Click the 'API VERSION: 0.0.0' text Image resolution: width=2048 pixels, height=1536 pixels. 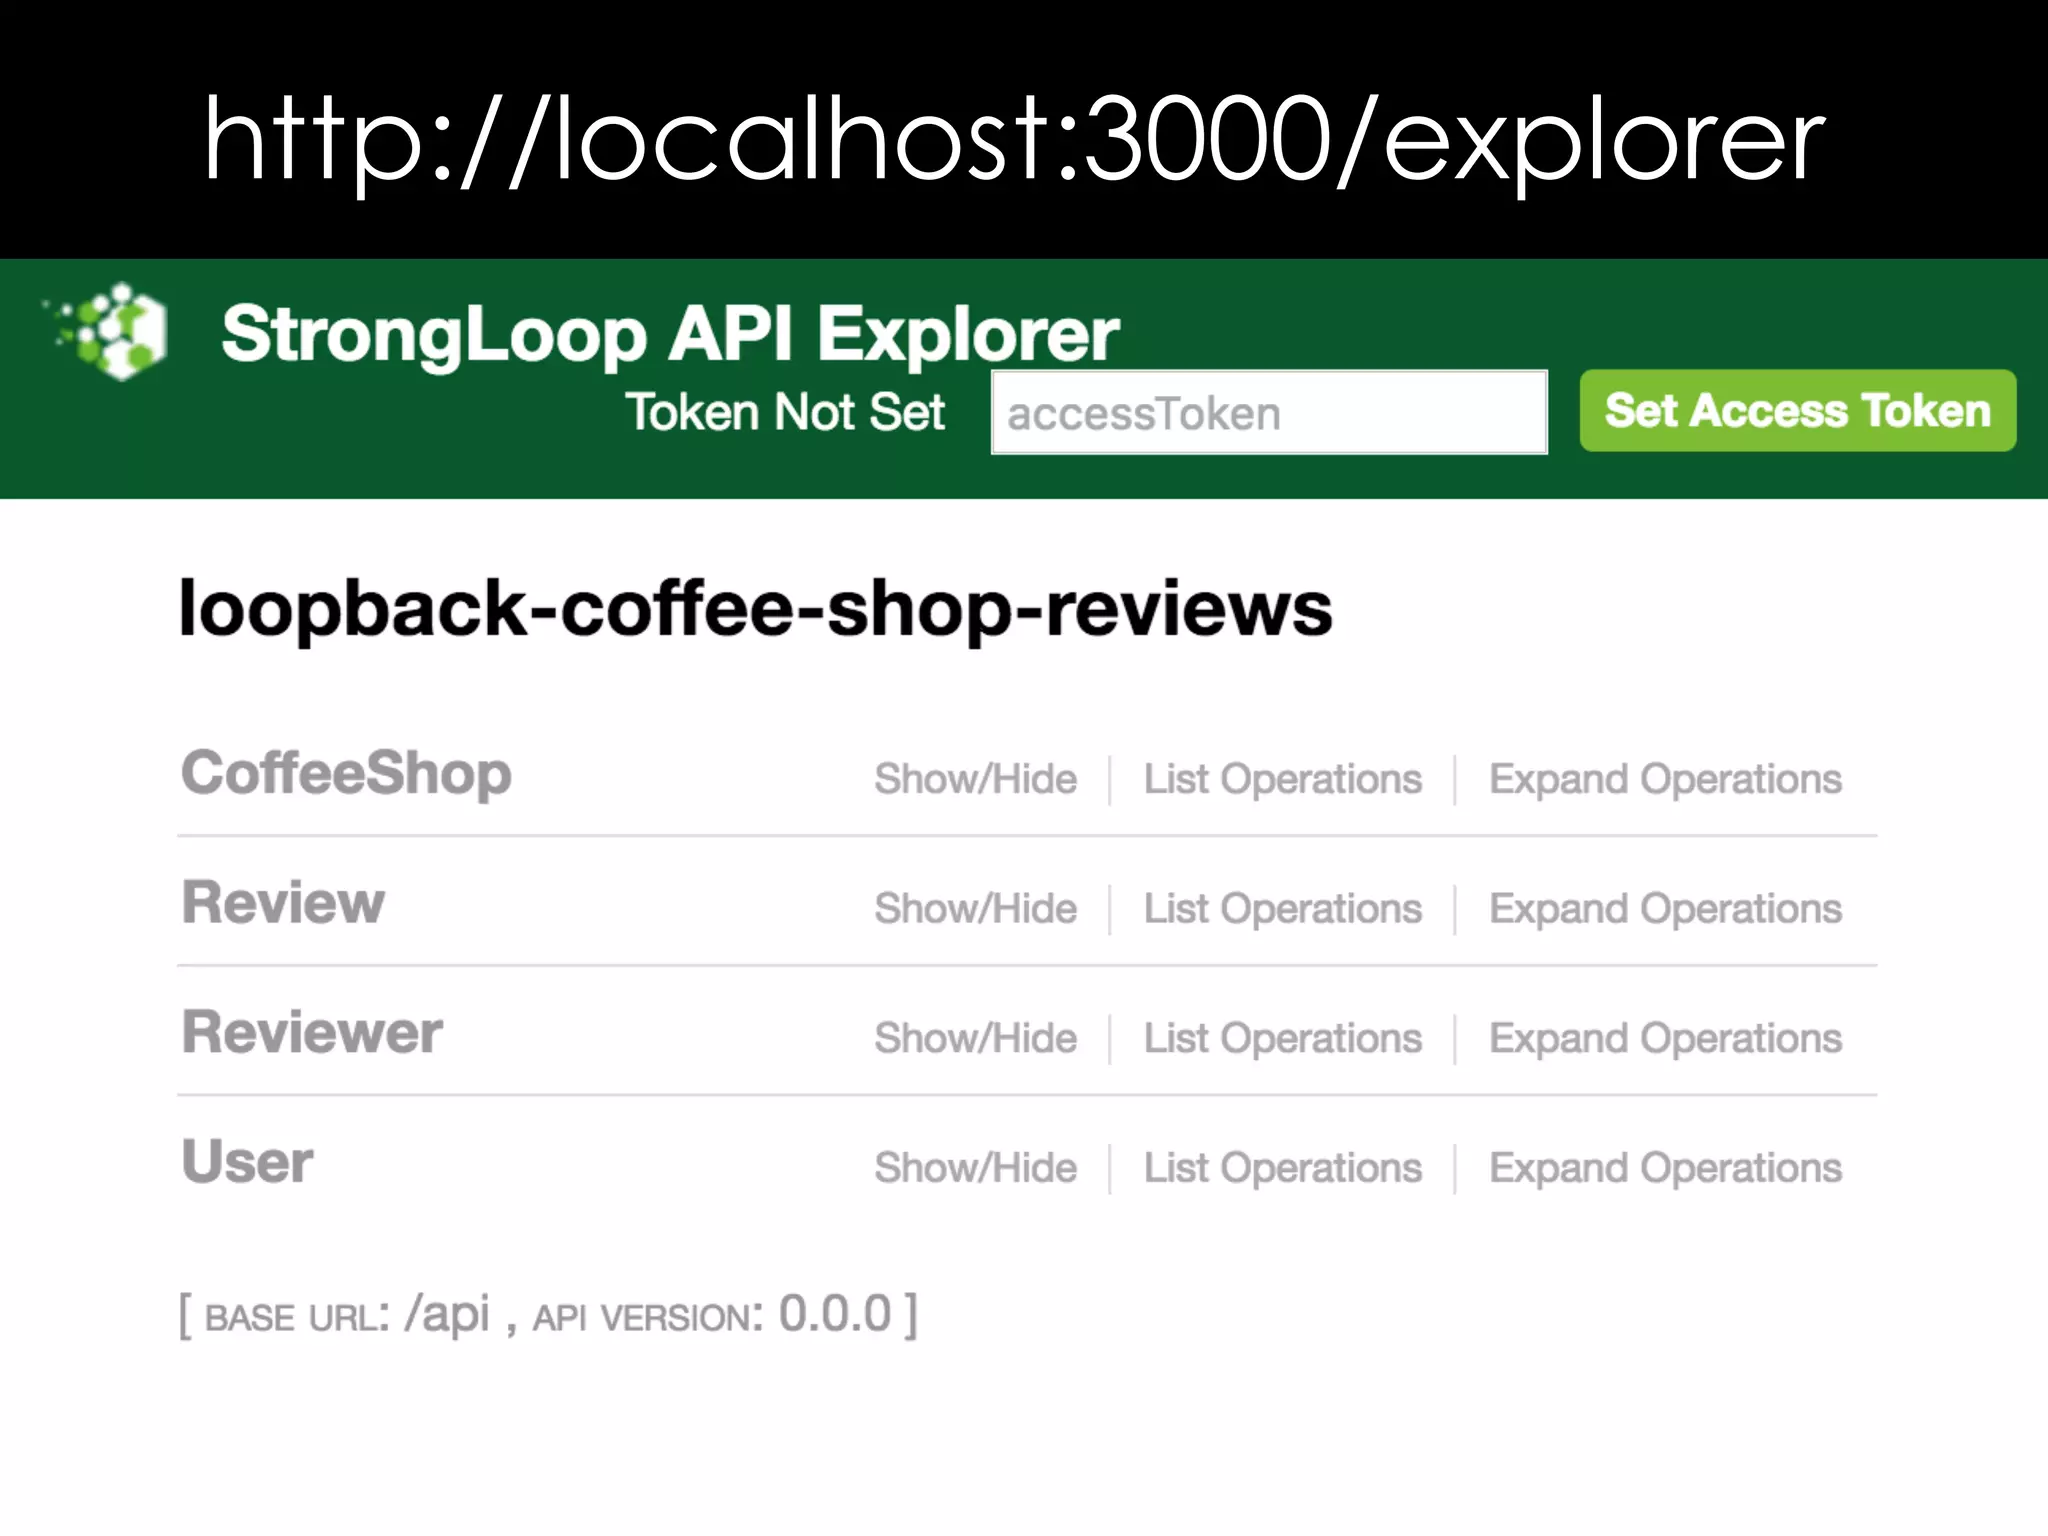coord(711,1314)
